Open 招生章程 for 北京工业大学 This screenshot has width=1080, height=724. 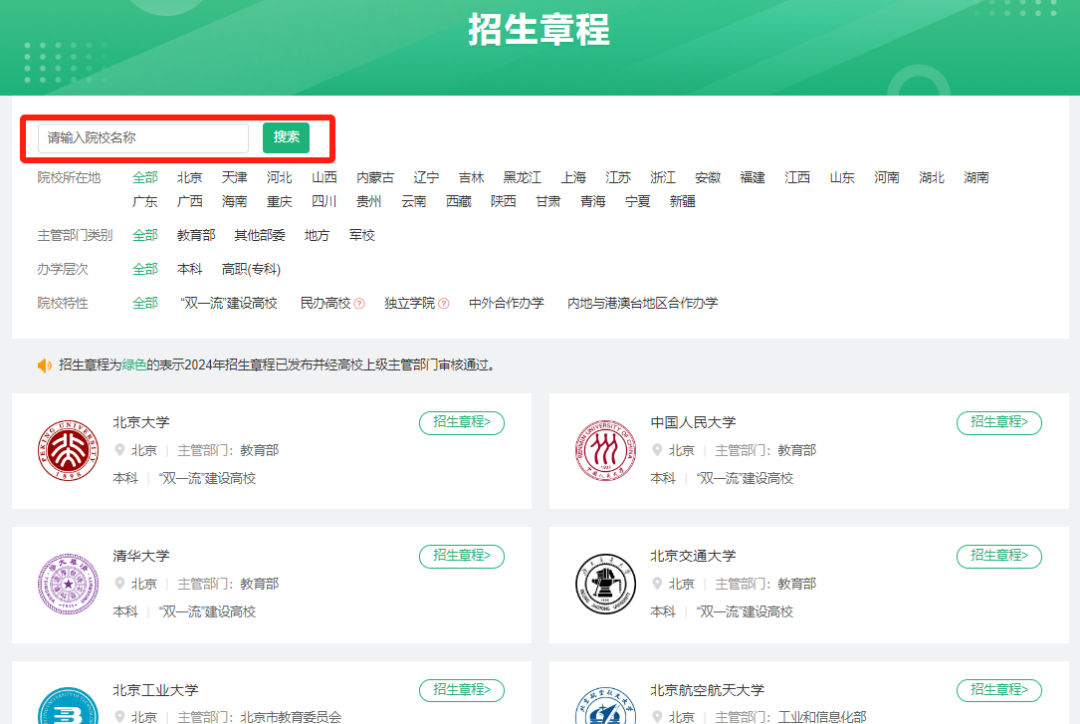(x=461, y=690)
